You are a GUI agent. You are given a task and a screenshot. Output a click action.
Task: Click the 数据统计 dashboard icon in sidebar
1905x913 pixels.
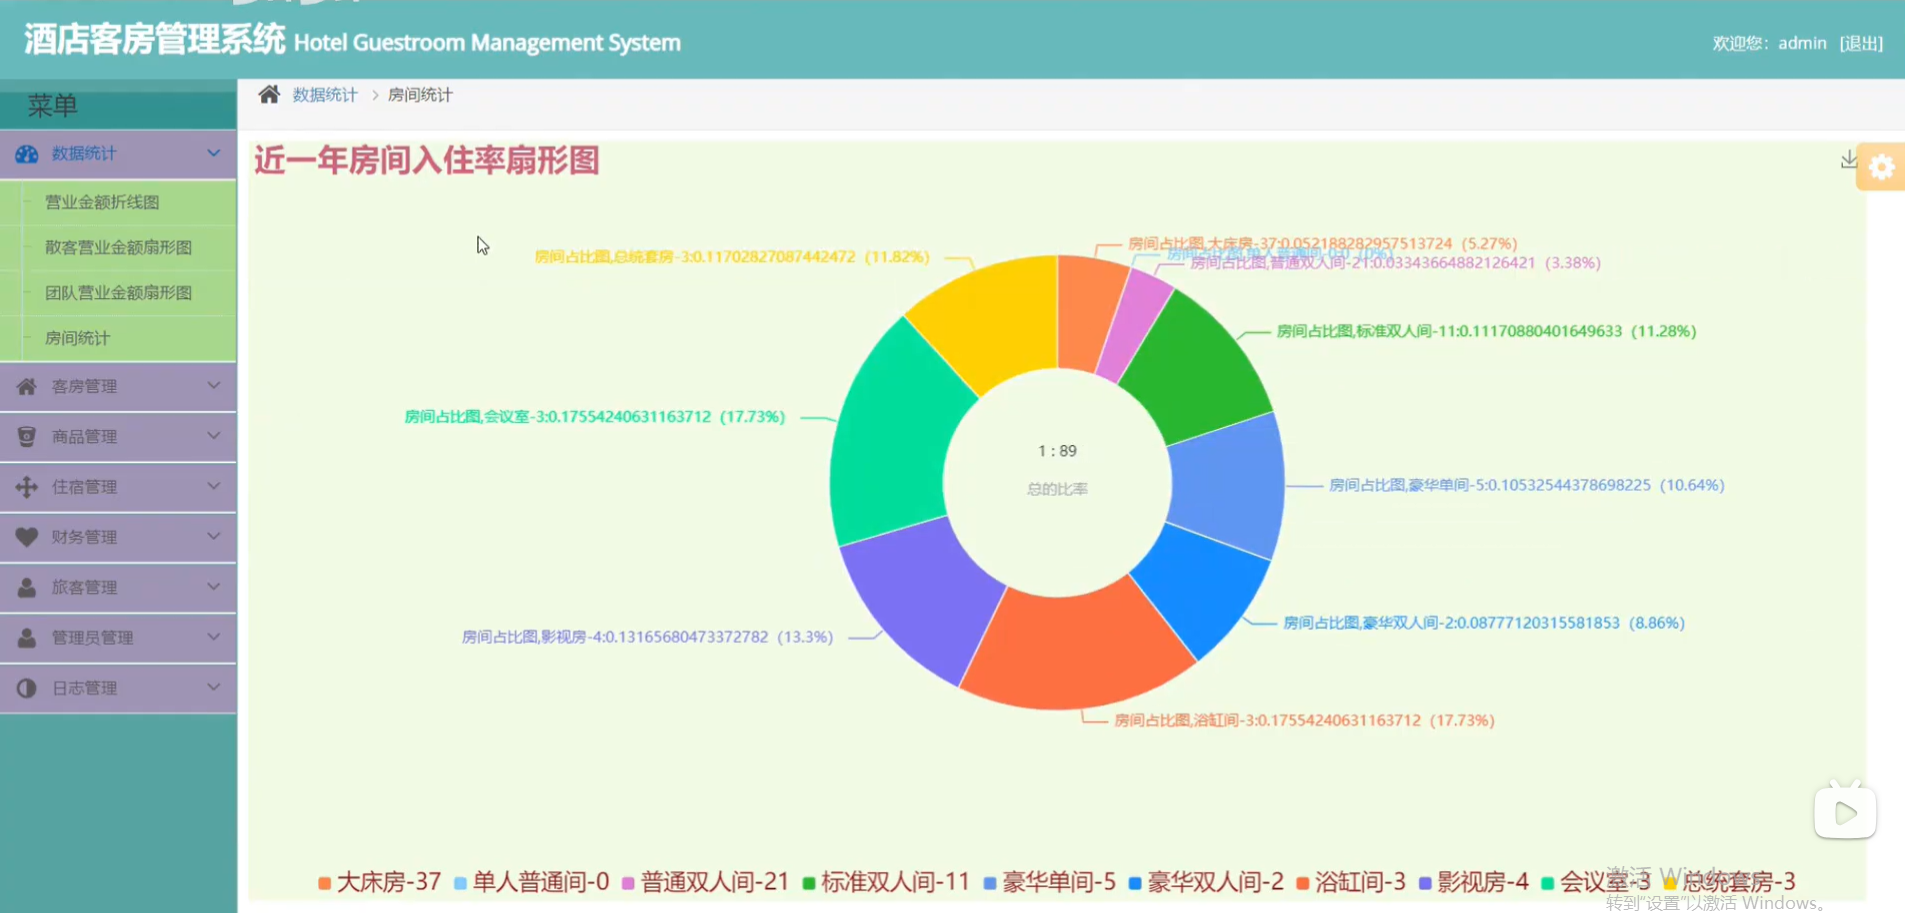[27, 154]
